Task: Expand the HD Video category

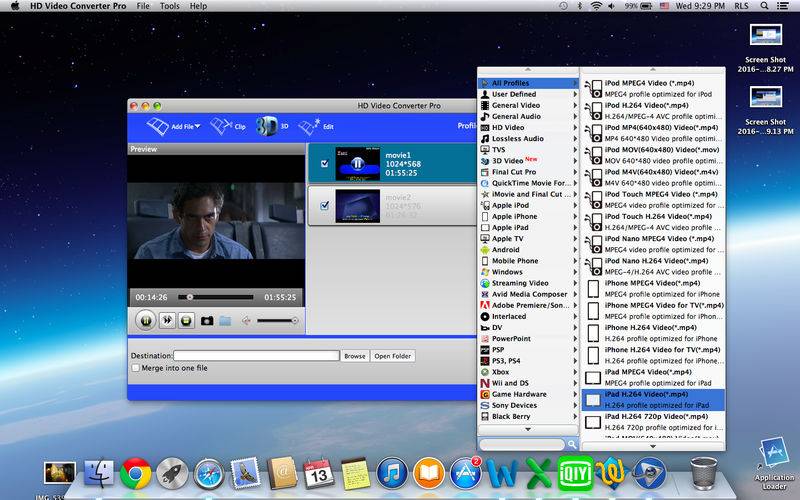Action: tap(528, 128)
